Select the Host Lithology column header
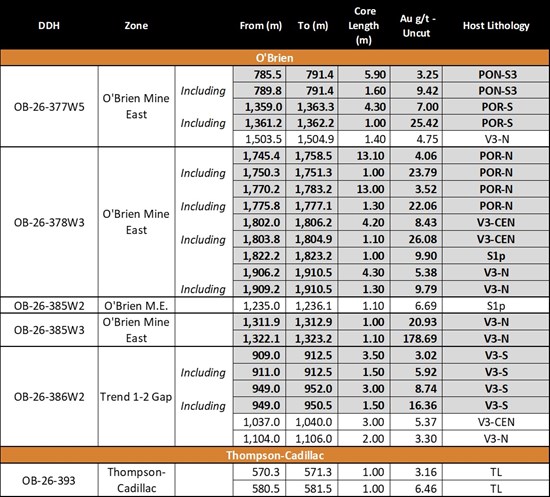Viewport: 550px width, 497px height. click(496, 26)
